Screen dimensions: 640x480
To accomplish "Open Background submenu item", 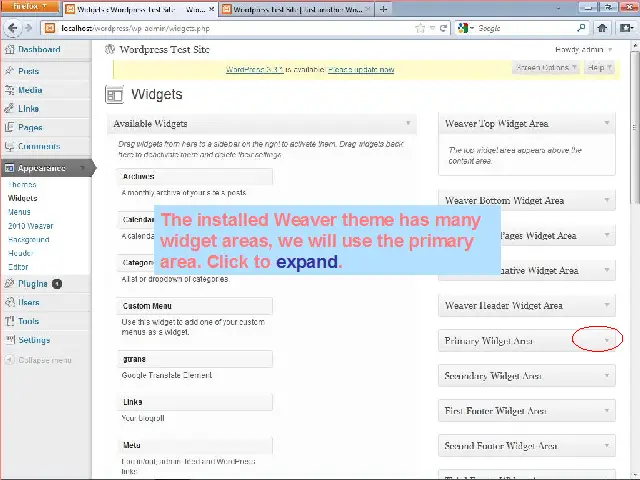I will [x=29, y=240].
